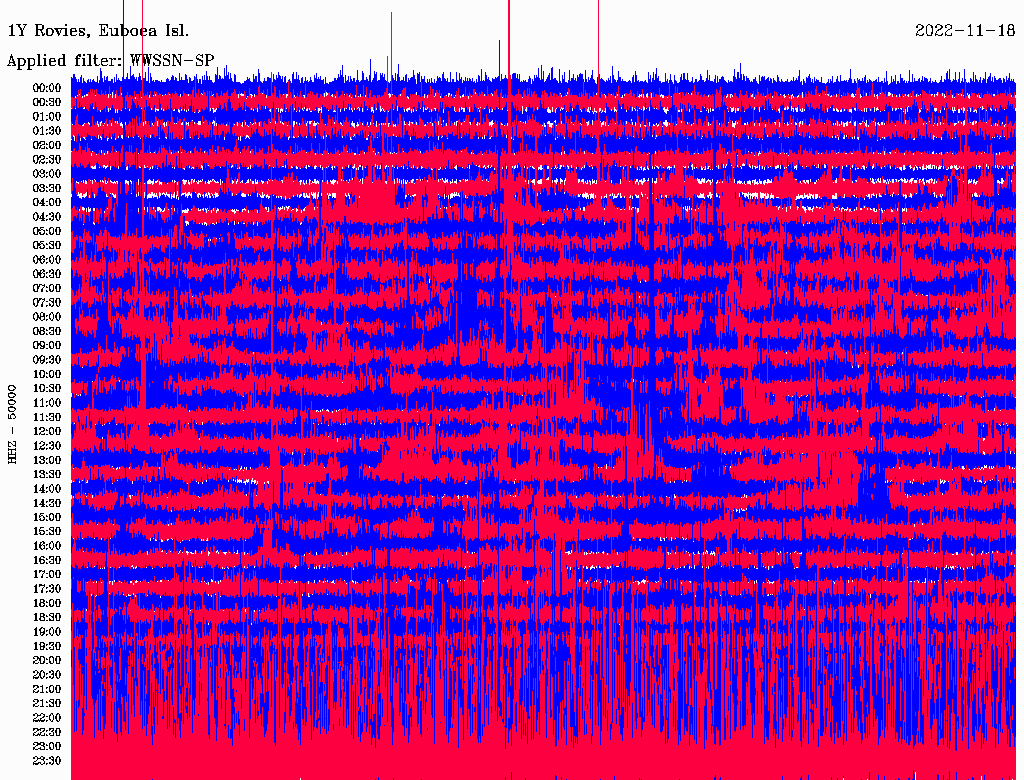Viewport: 1024px width, 780px height.
Task: Select the 15:00 time label
Action: coord(47,517)
